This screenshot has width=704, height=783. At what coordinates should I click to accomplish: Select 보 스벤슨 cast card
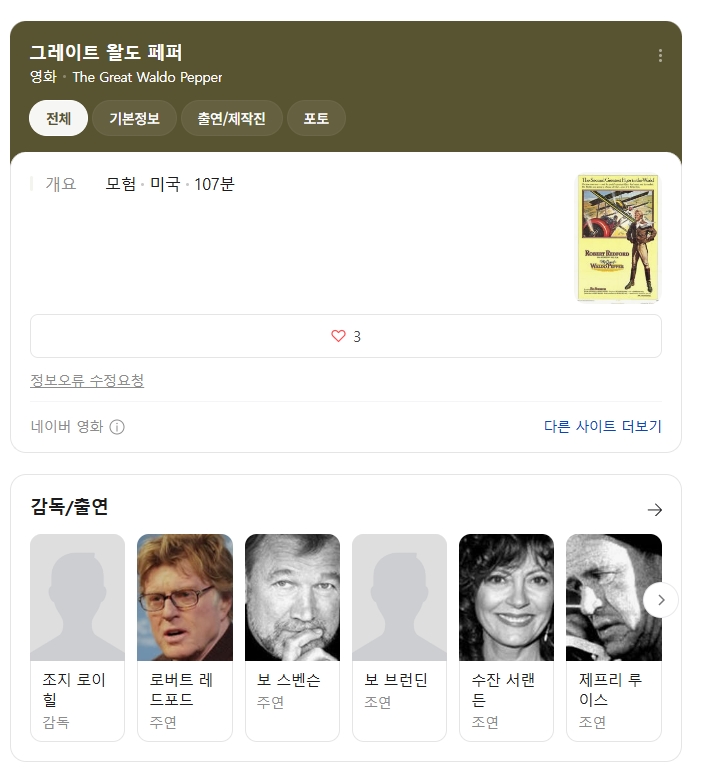click(x=292, y=637)
